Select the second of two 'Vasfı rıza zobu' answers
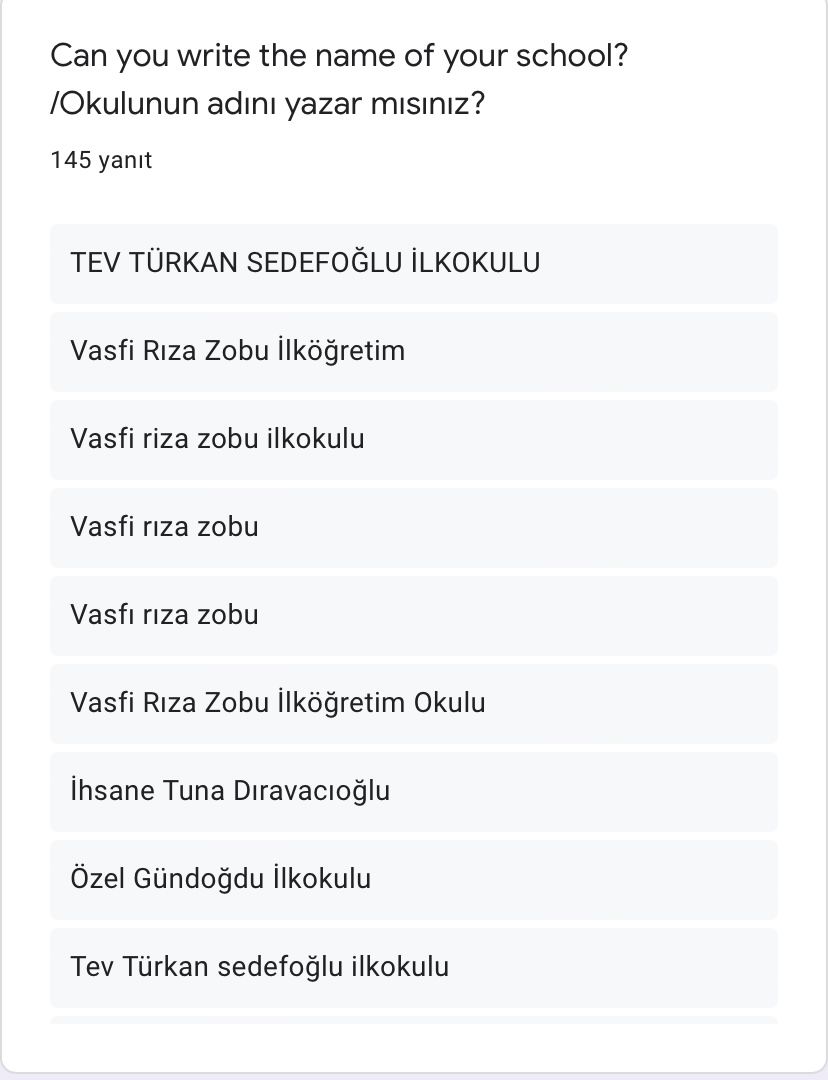828x1080 pixels. click(164, 615)
